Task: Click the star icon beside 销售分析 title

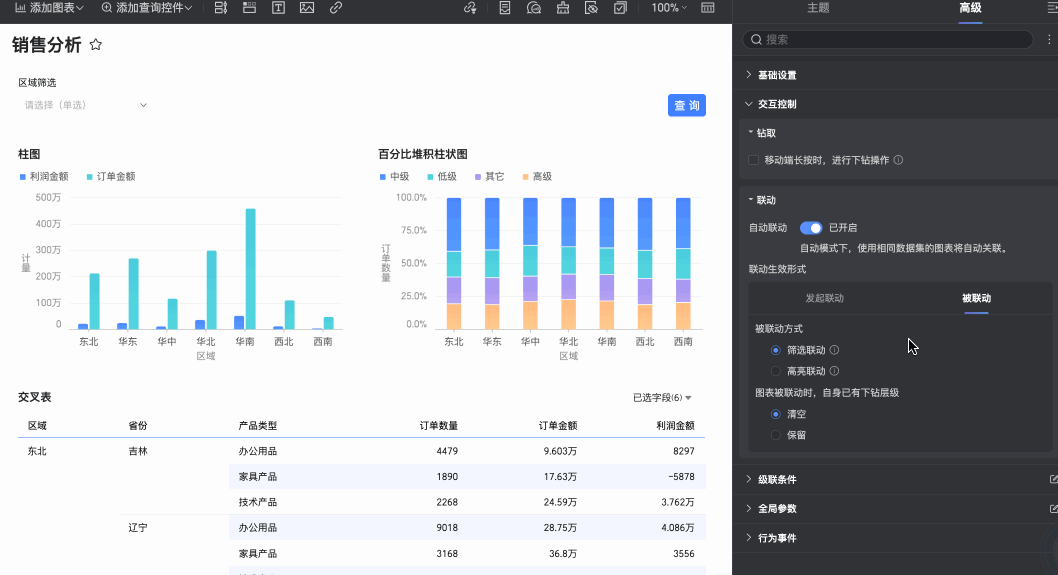Action: (x=96, y=45)
